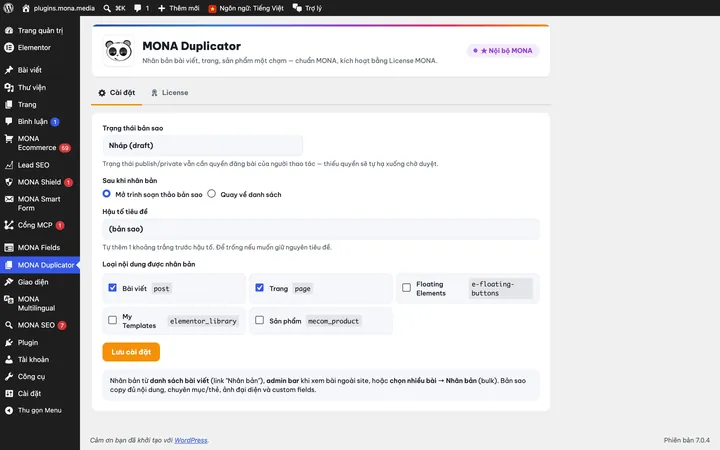Open Trạng thái bản sao dropdown
The width and height of the screenshot is (720, 450).
coord(202,146)
